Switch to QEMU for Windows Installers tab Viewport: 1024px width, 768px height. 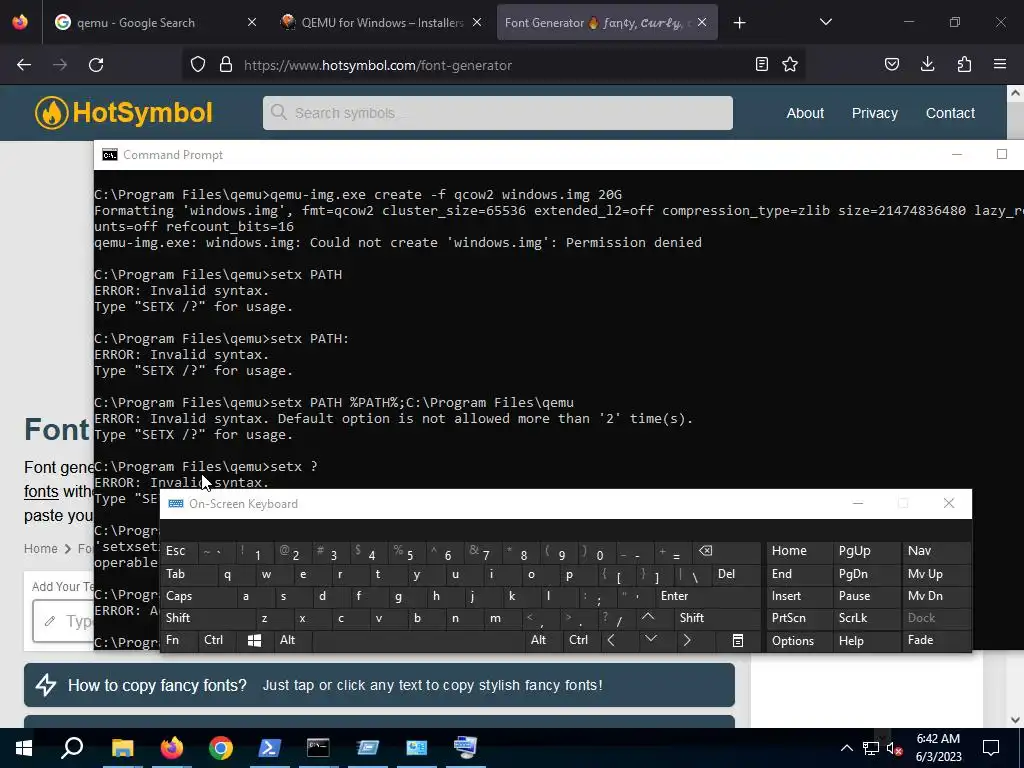click(381, 23)
